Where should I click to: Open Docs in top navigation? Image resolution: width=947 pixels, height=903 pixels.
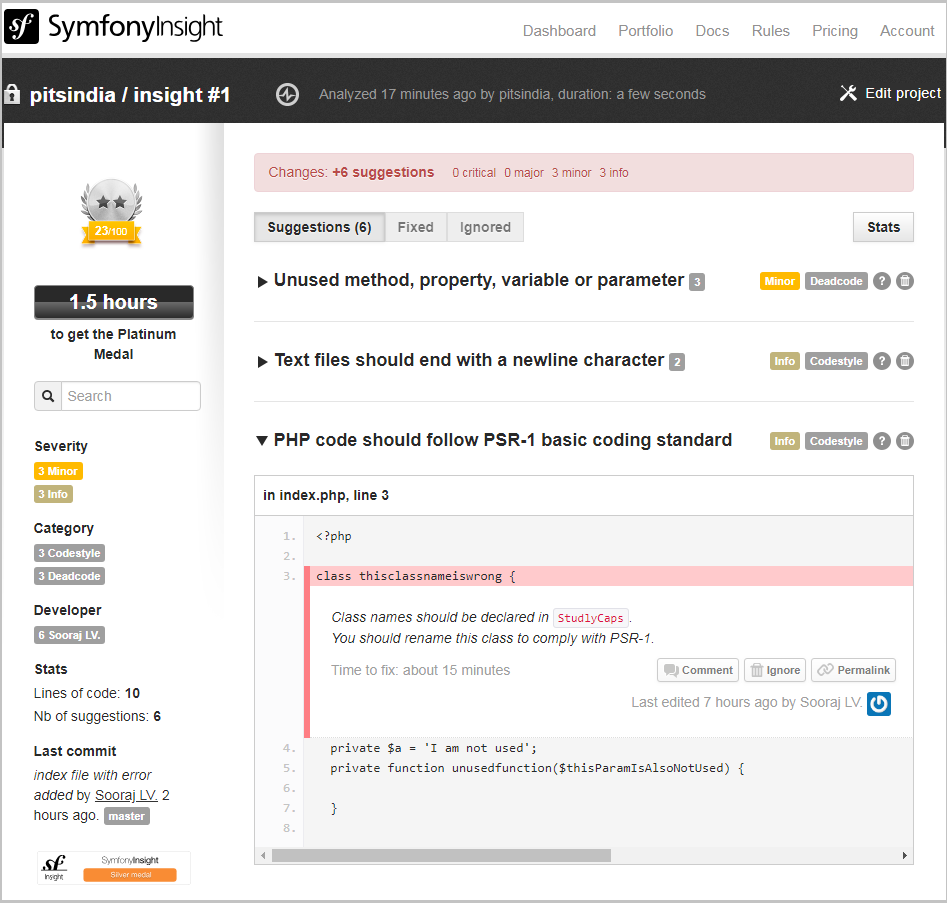[713, 31]
